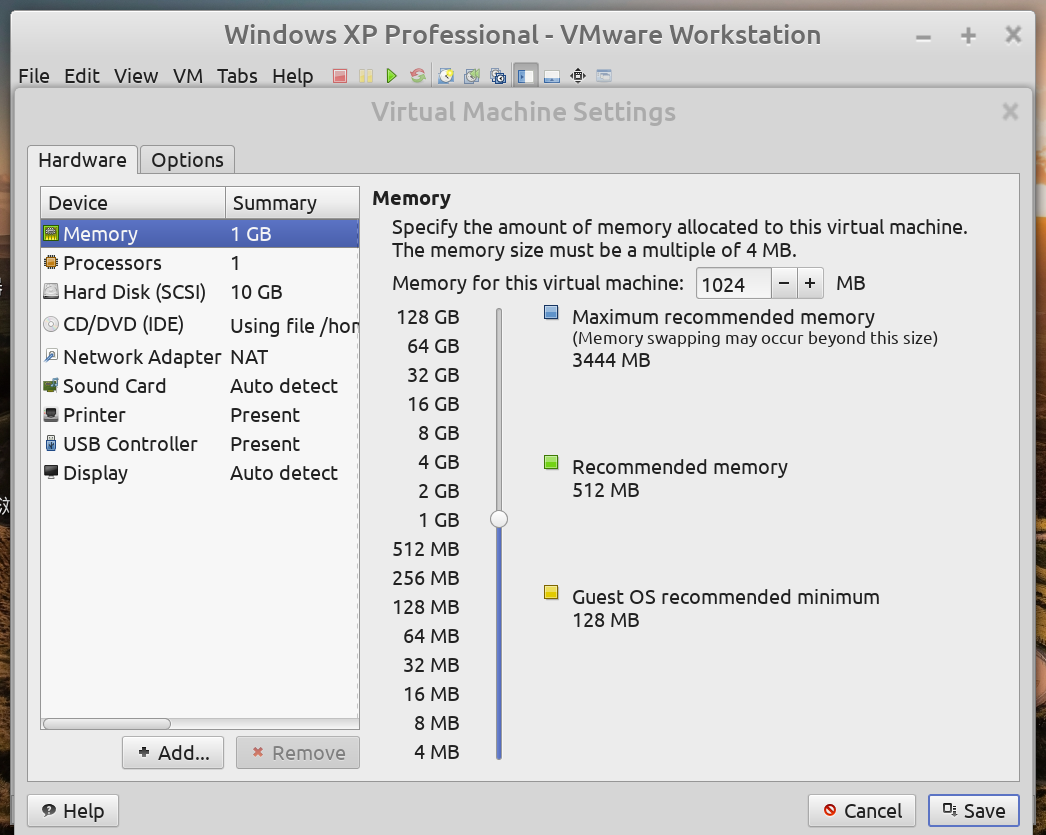Click the Summary column header
Viewport: 1046px width, 835px height.
point(292,203)
